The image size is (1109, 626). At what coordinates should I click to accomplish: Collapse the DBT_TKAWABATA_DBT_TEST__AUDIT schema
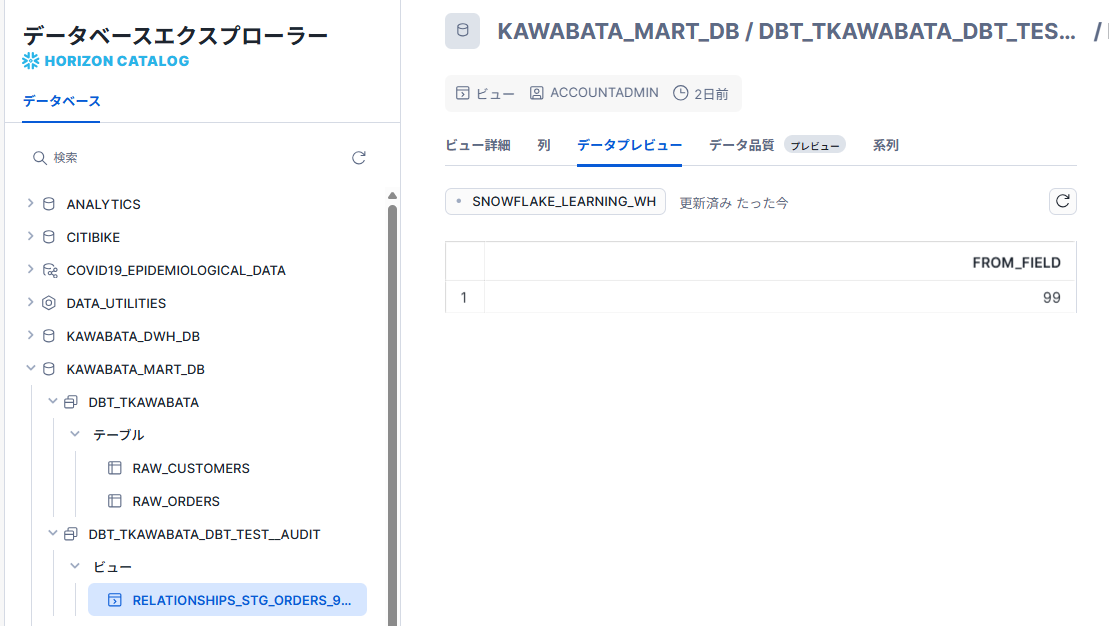pyautogui.click(x=52, y=533)
